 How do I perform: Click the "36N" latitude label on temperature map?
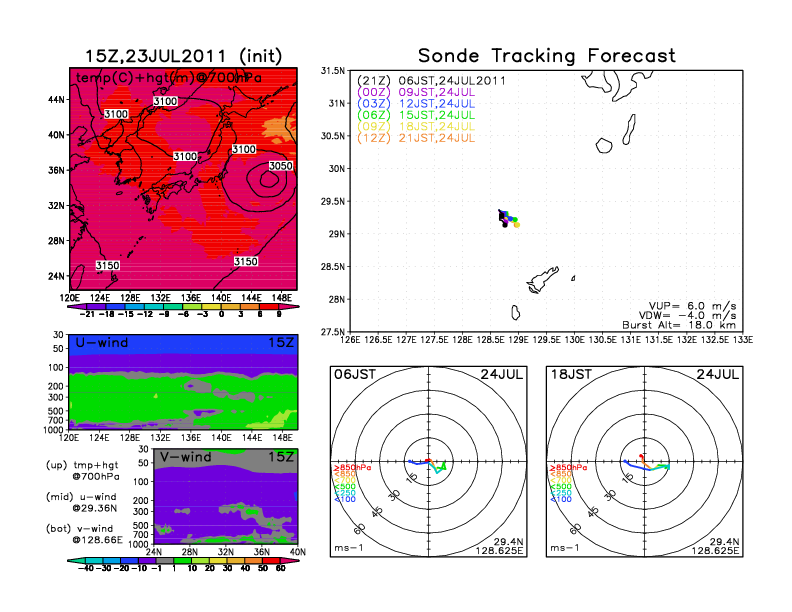coord(57,170)
